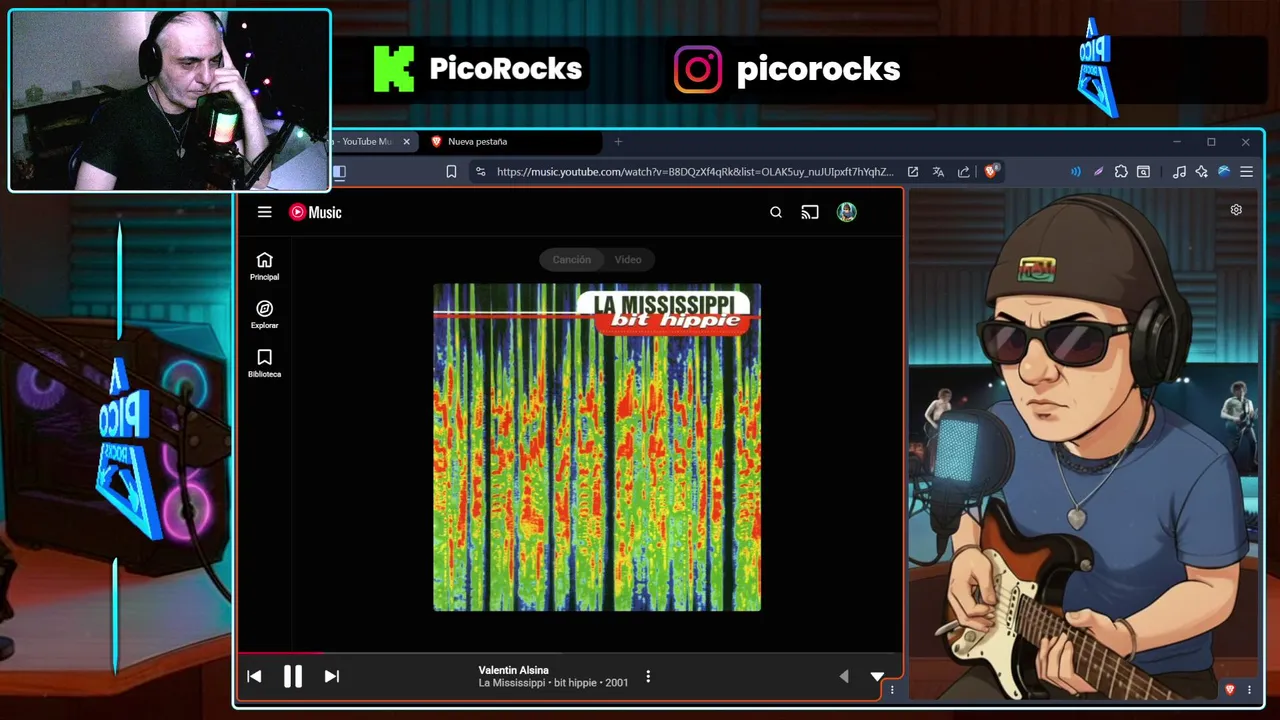Open the YouTube Music hamburger guide menu

tap(264, 212)
